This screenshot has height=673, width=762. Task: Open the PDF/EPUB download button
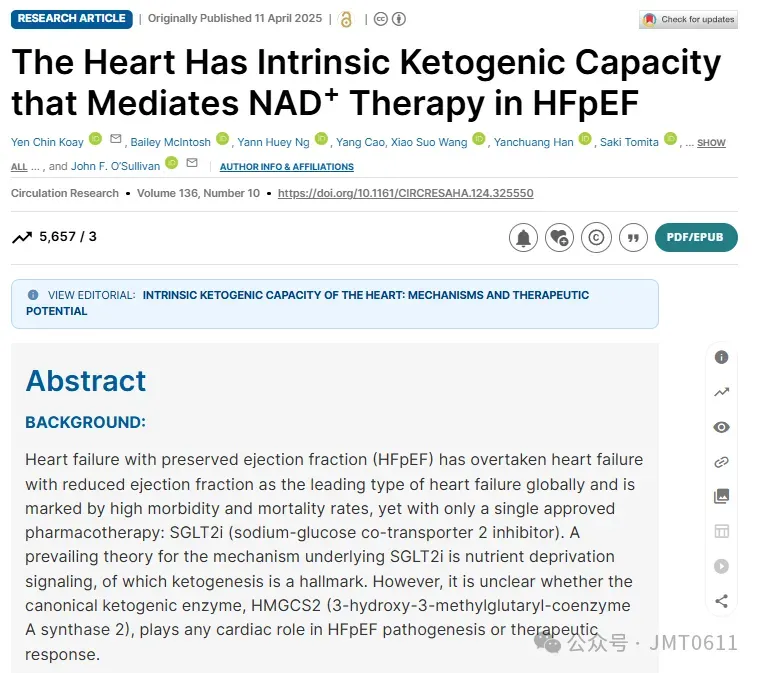696,238
